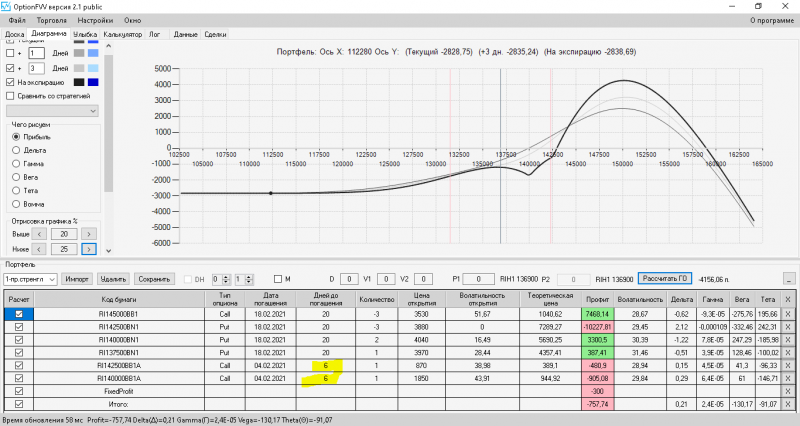The height and width of the screenshot is (426, 800).
Task: Click the X in the Итого row
Action: point(788,404)
